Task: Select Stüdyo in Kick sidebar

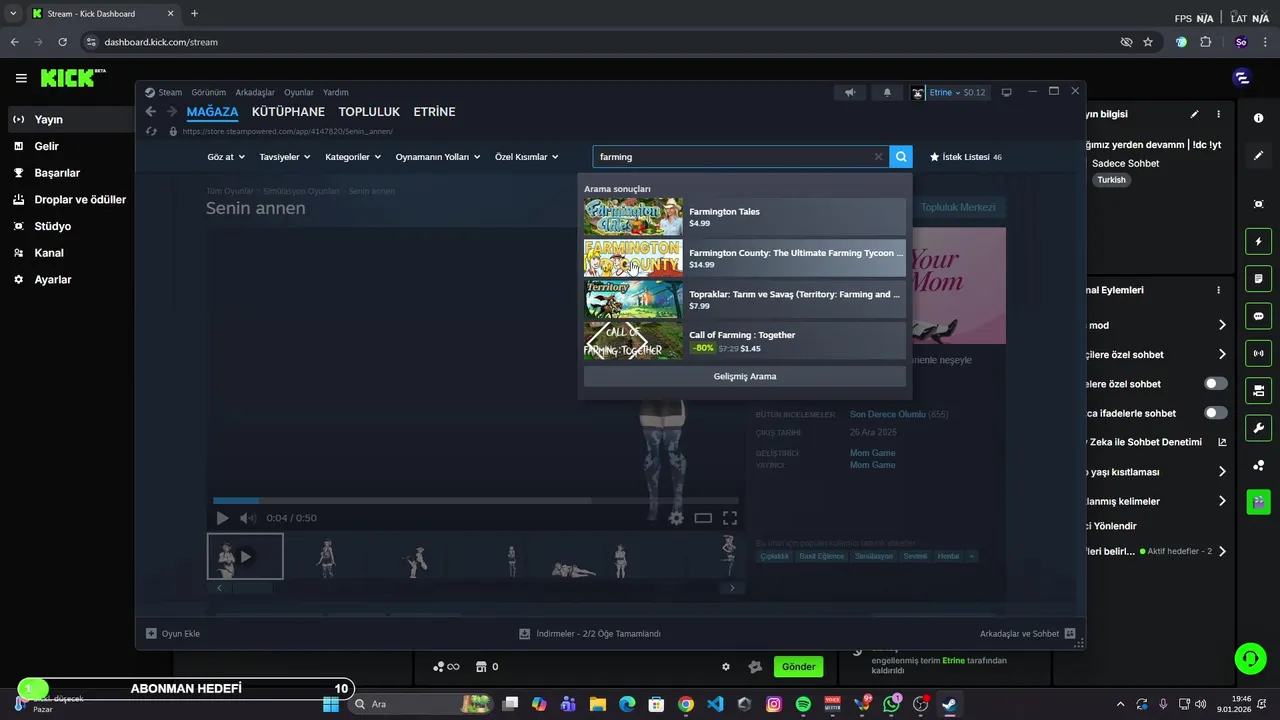Action: [52, 226]
